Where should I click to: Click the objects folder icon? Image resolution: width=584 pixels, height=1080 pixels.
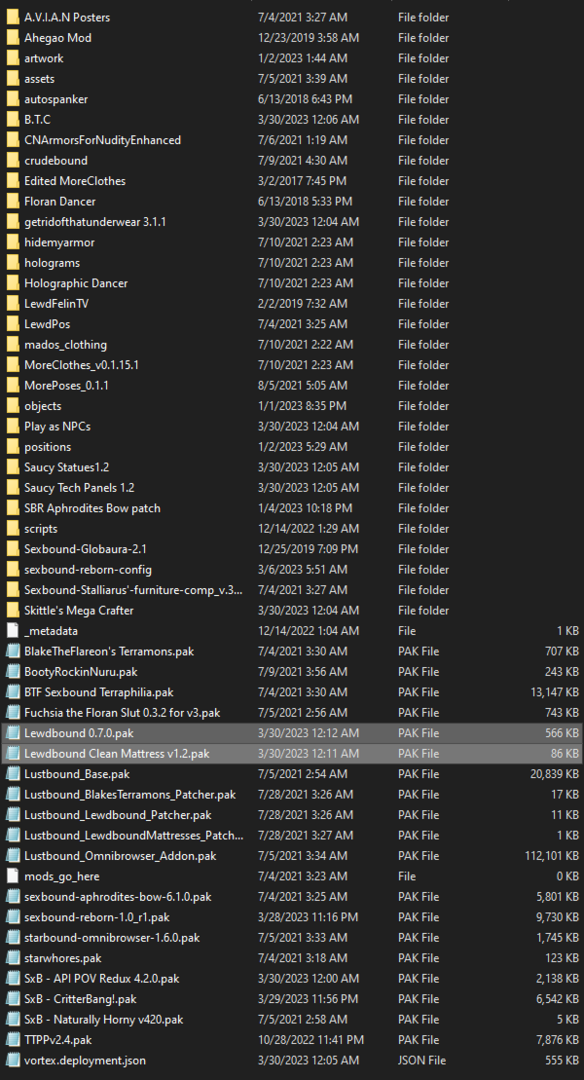click(x=12, y=406)
